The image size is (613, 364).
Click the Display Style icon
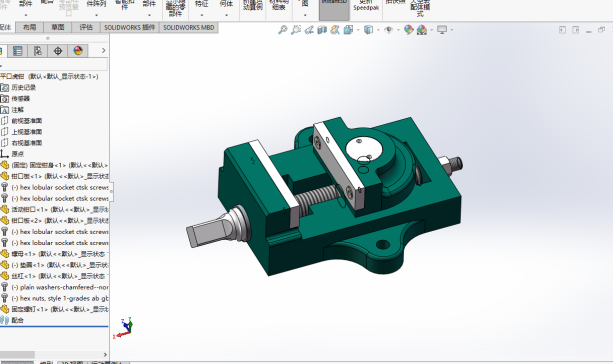click(x=368, y=30)
